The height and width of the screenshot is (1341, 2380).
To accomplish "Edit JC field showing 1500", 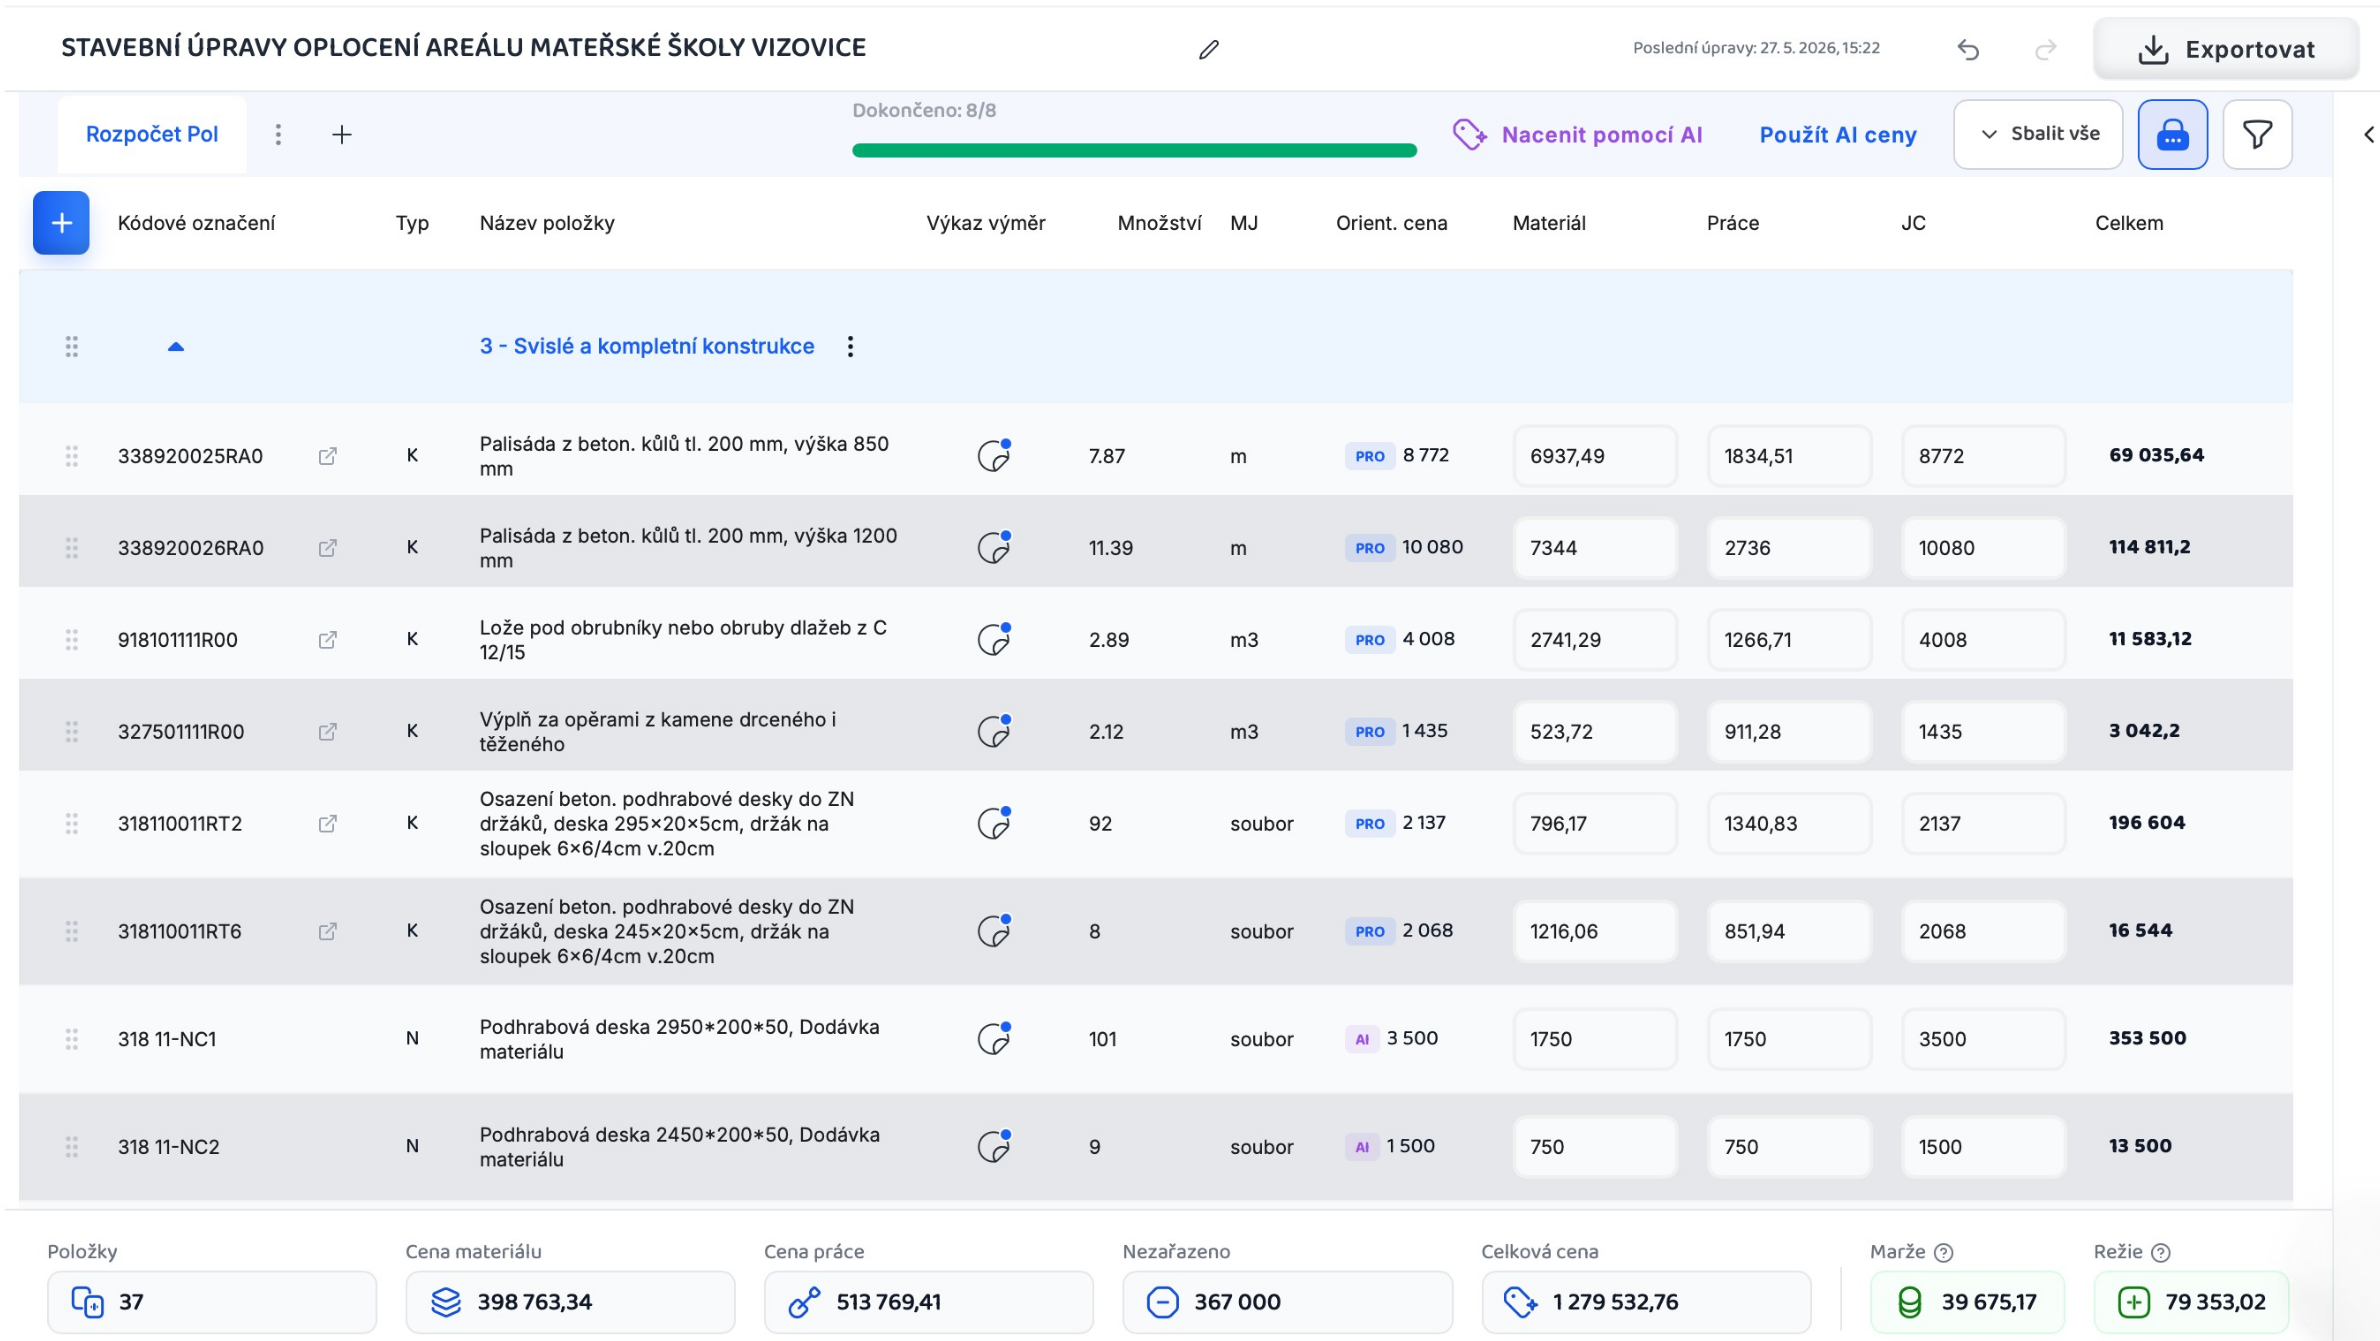I will 1983,1147.
